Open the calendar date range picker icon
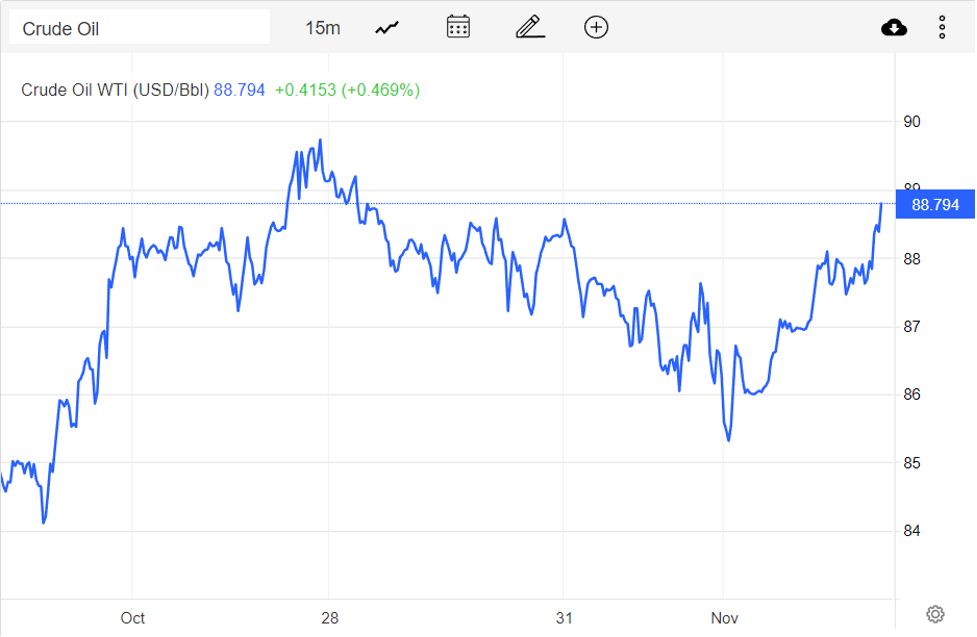This screenshot has height=637, width=977. 457,27
